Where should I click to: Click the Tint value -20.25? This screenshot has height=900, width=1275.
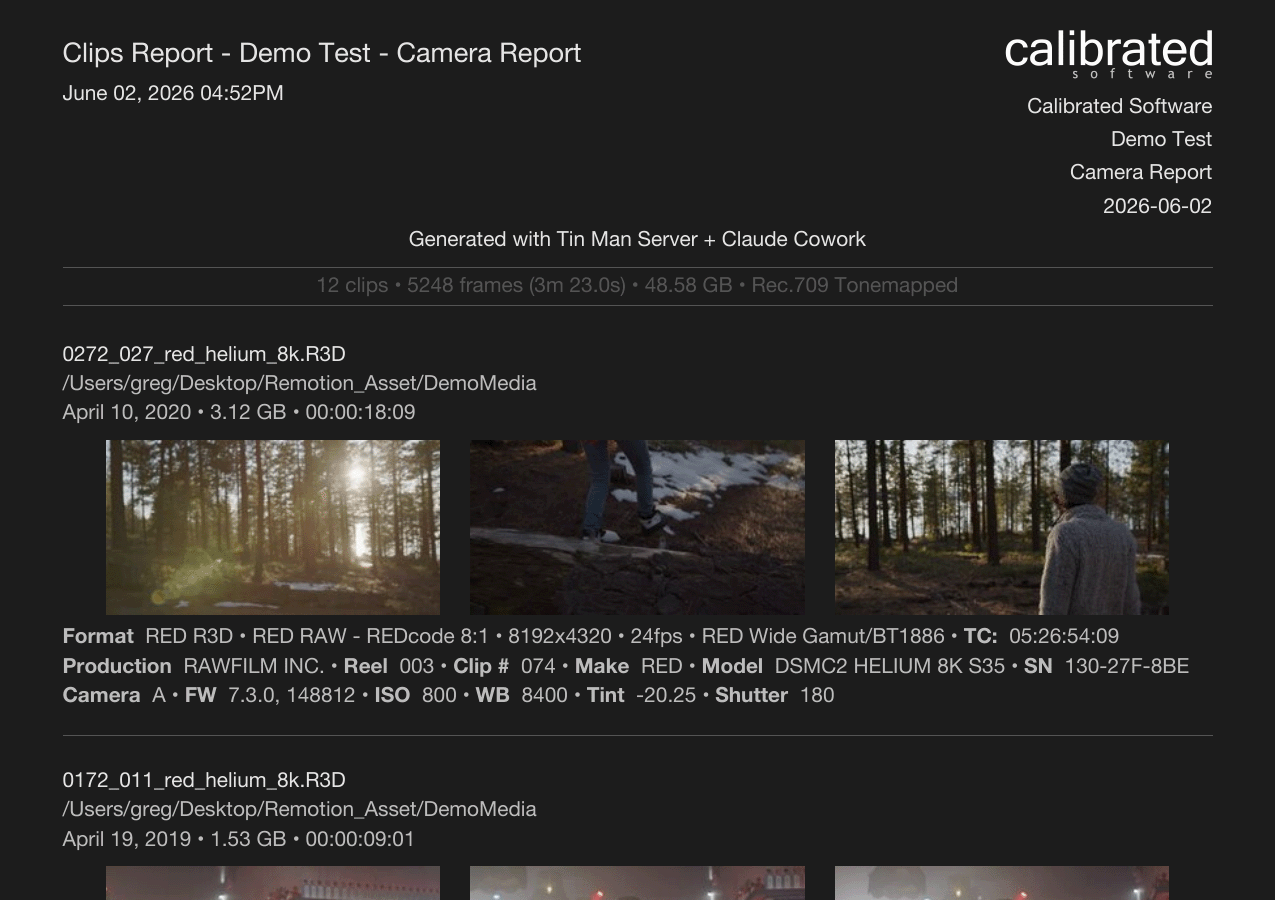click(666, 695)
